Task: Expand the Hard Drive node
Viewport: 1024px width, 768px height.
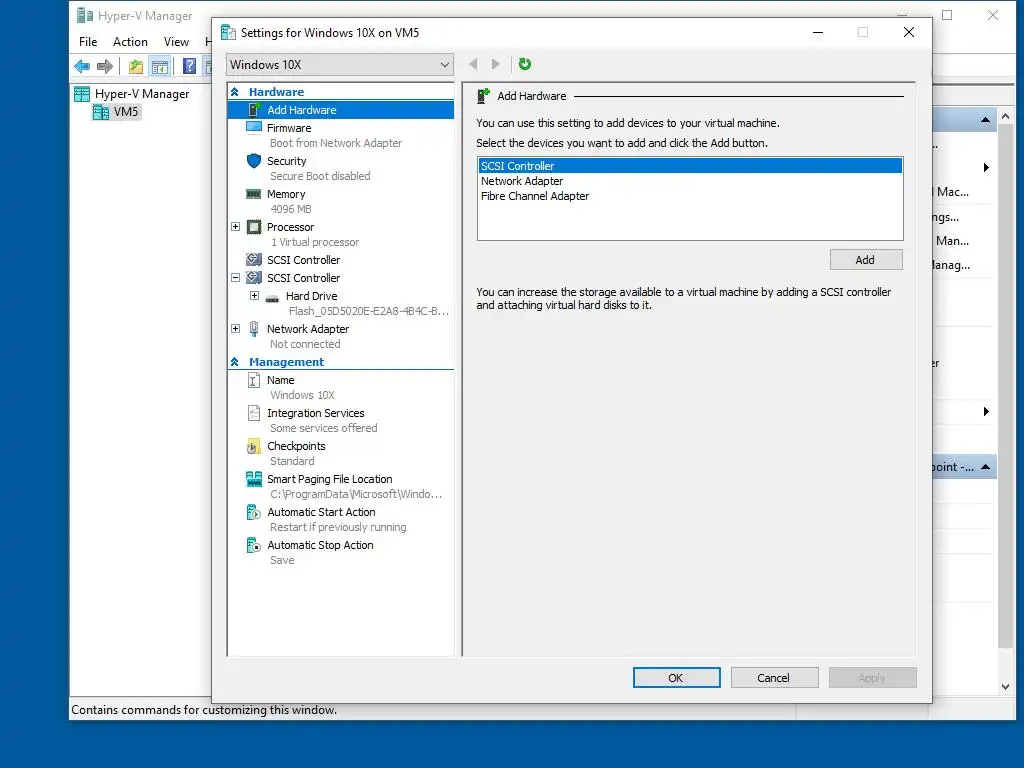Action: [255, 296]
